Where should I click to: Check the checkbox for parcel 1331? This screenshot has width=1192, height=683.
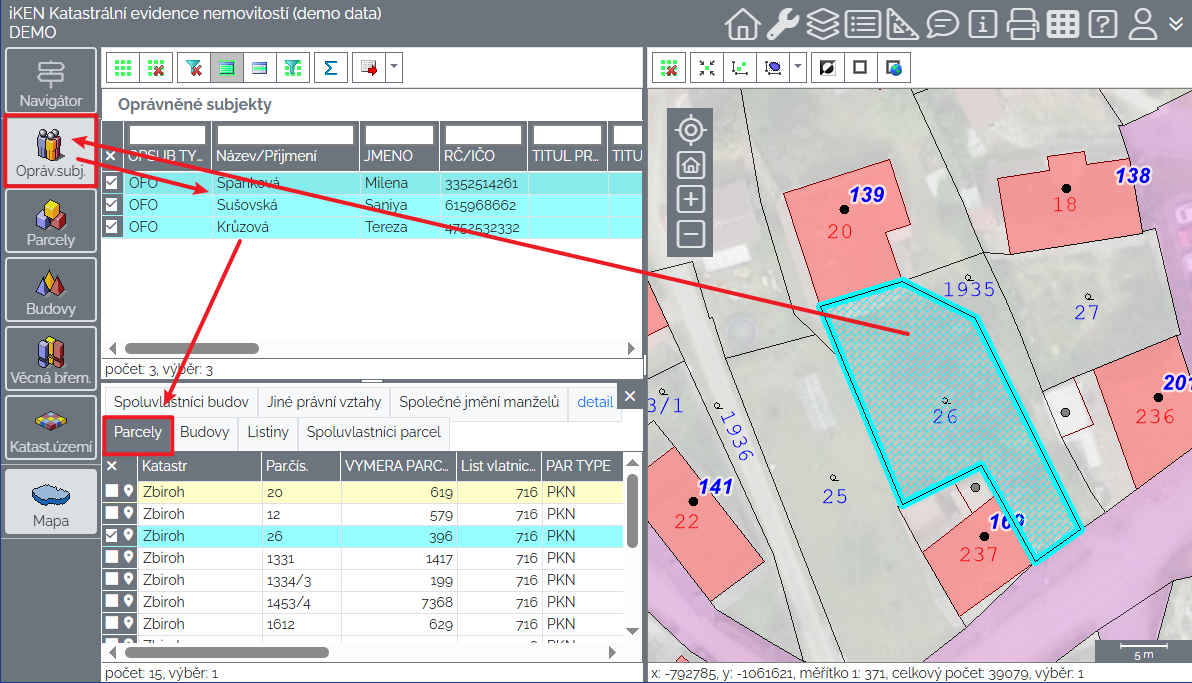pyautogui.click(x=112, y=558)
